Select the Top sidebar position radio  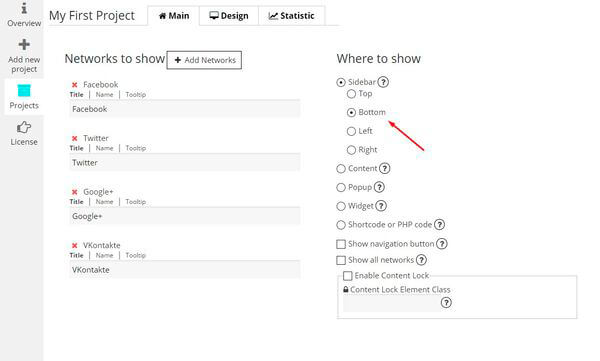351,94
